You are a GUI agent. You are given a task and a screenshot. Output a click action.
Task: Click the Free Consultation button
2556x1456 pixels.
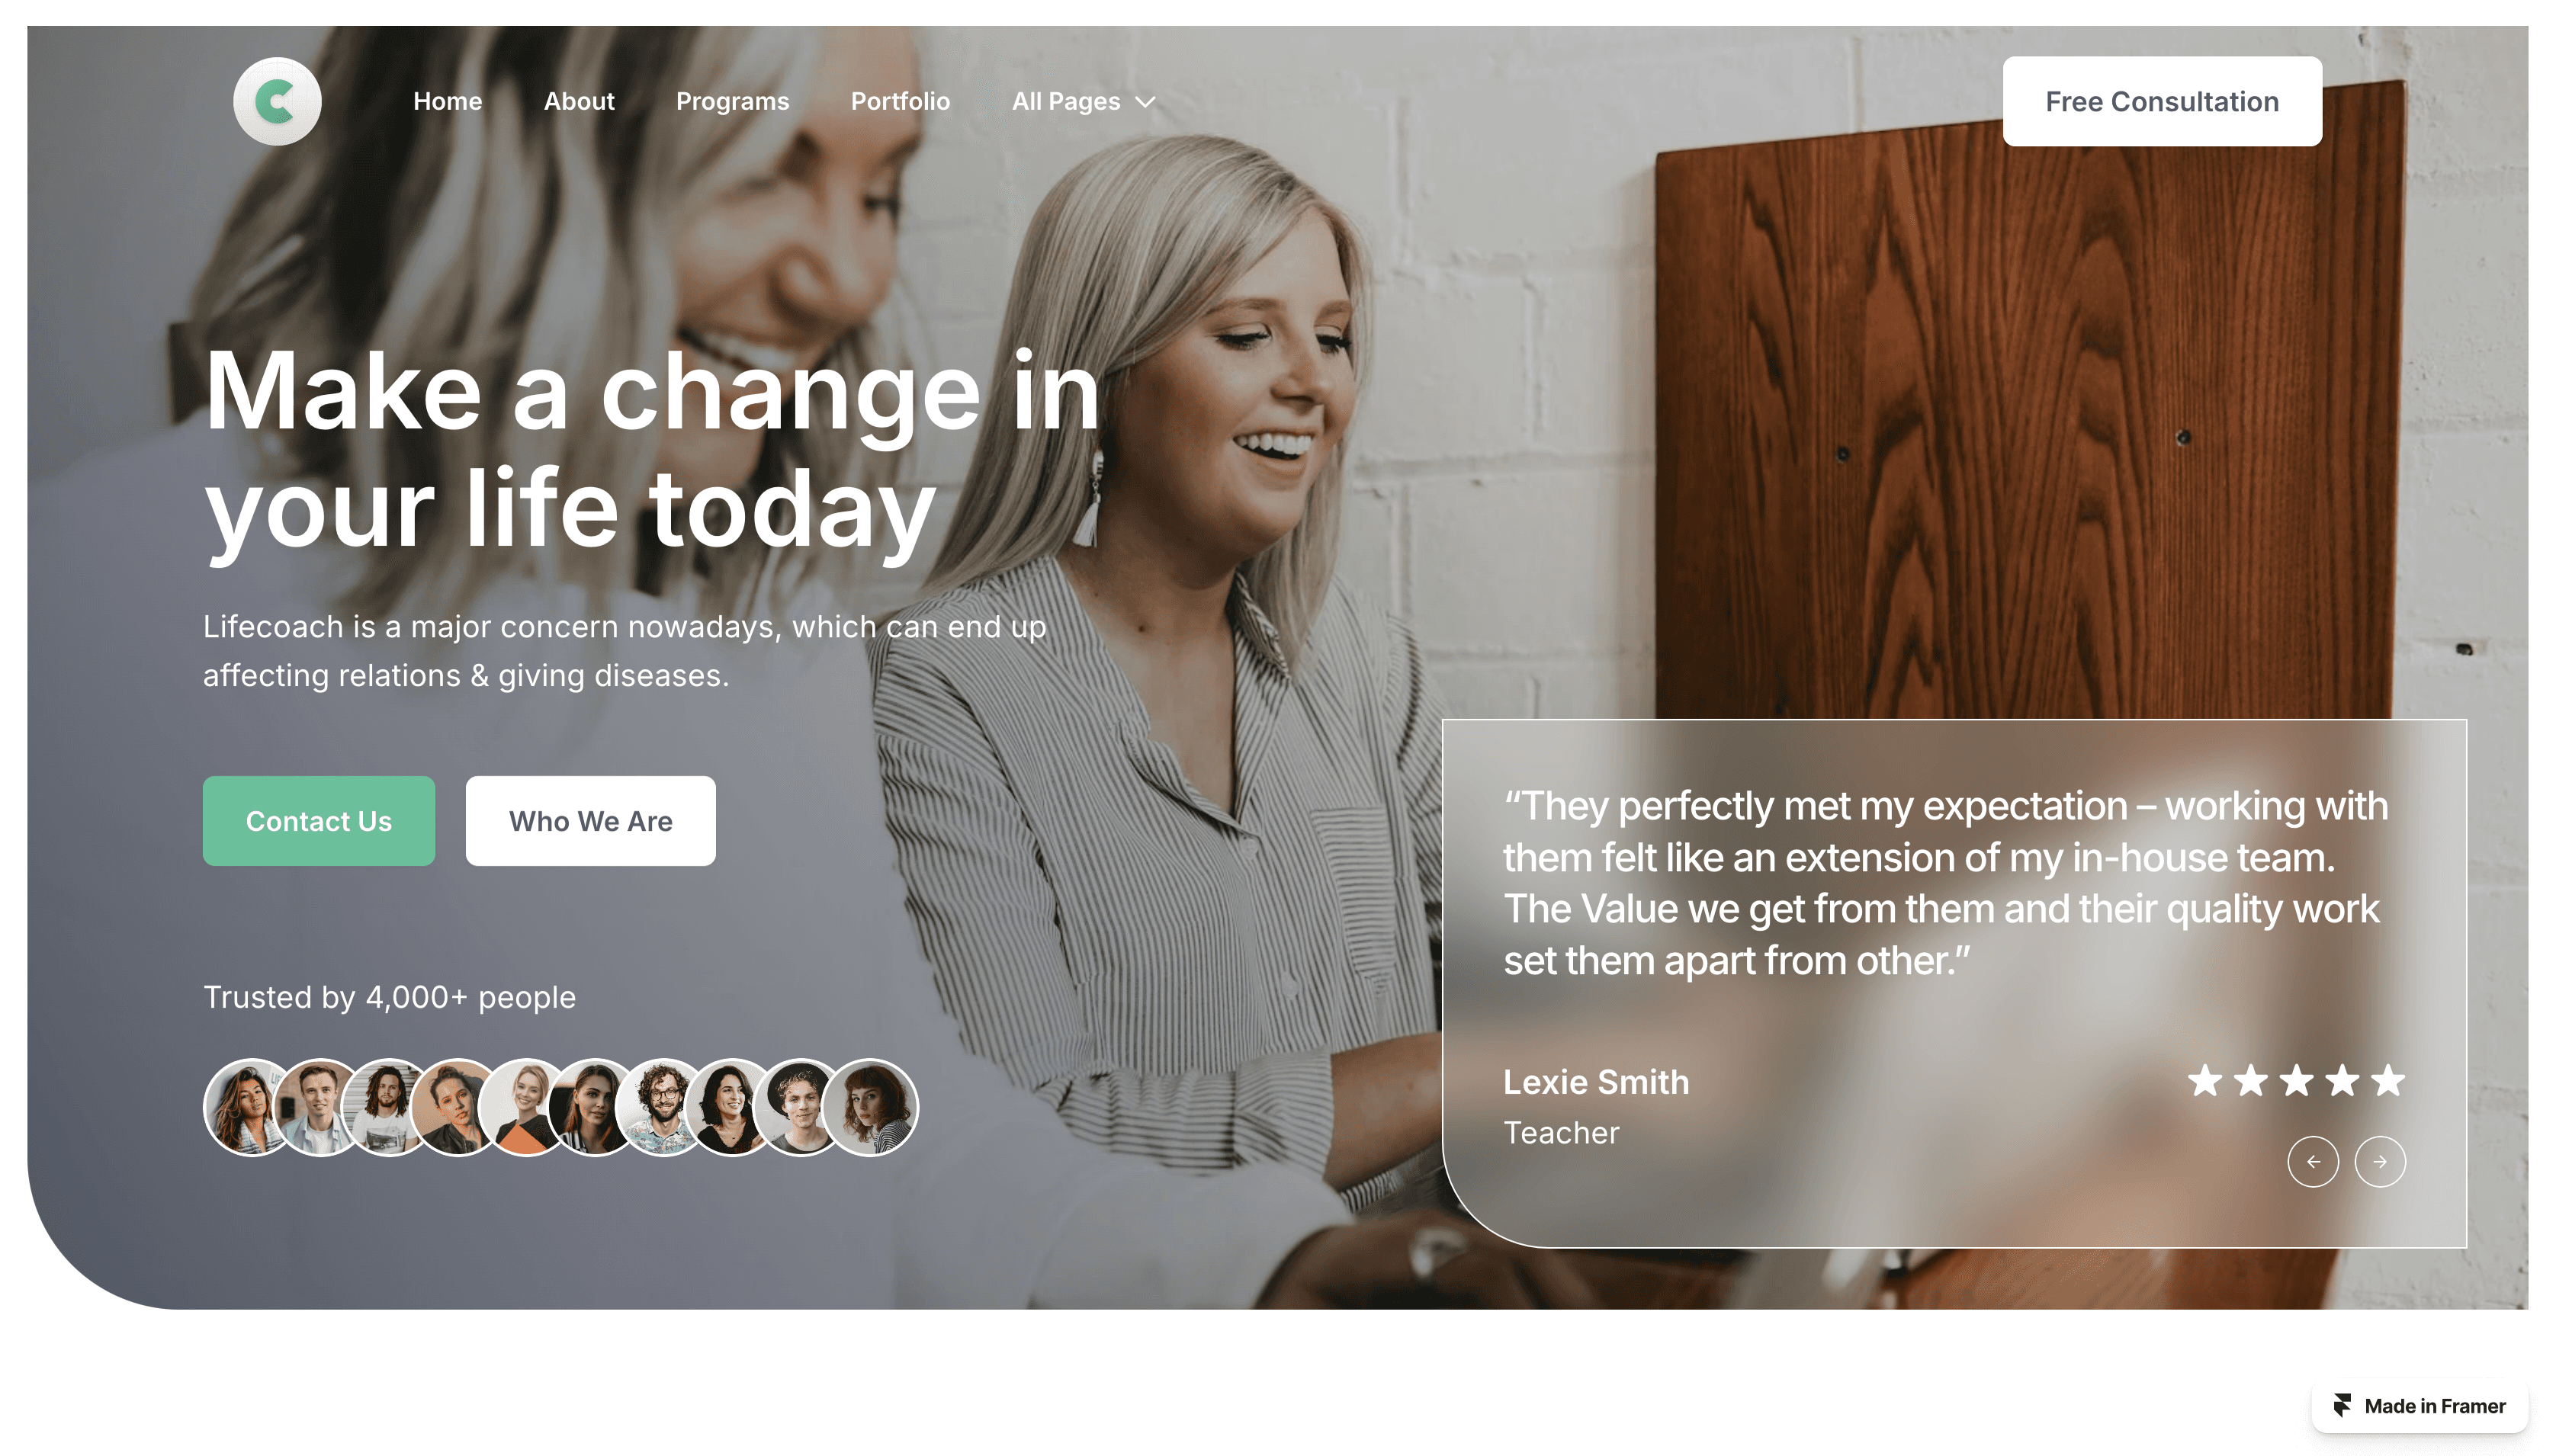(x=2161, y=101)
